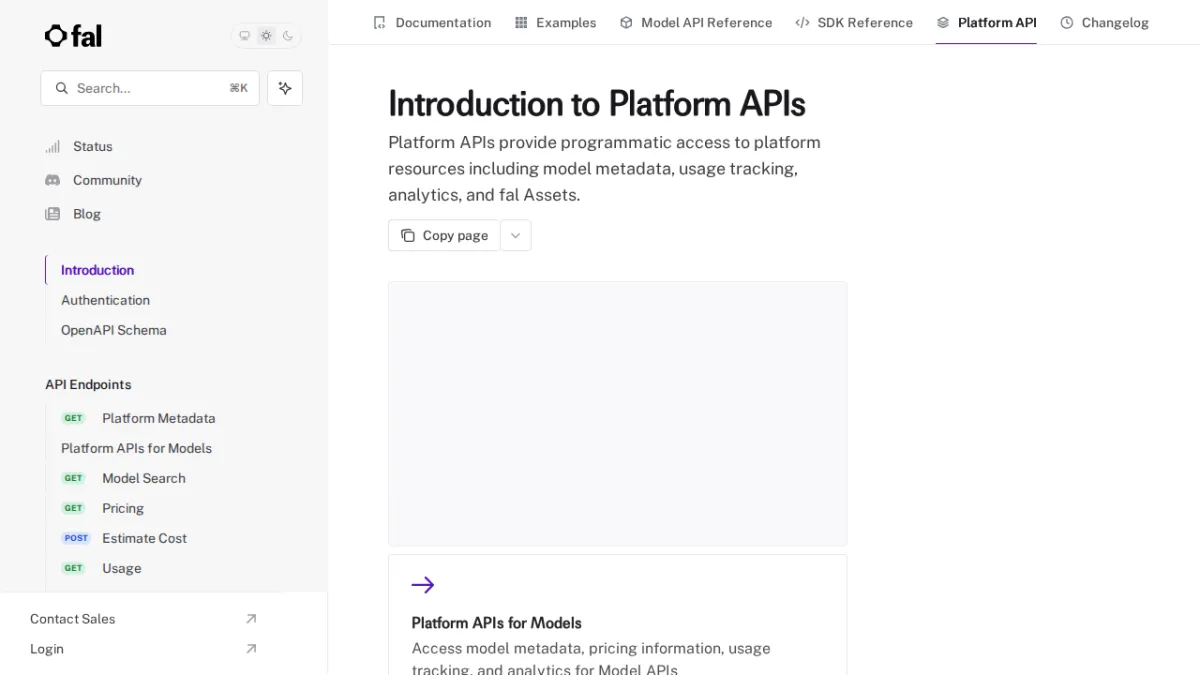This screenshot has width=1200, height=675.
Task: Expand the Copy page dropdown chevron
Action: click(x=515, y=235)
